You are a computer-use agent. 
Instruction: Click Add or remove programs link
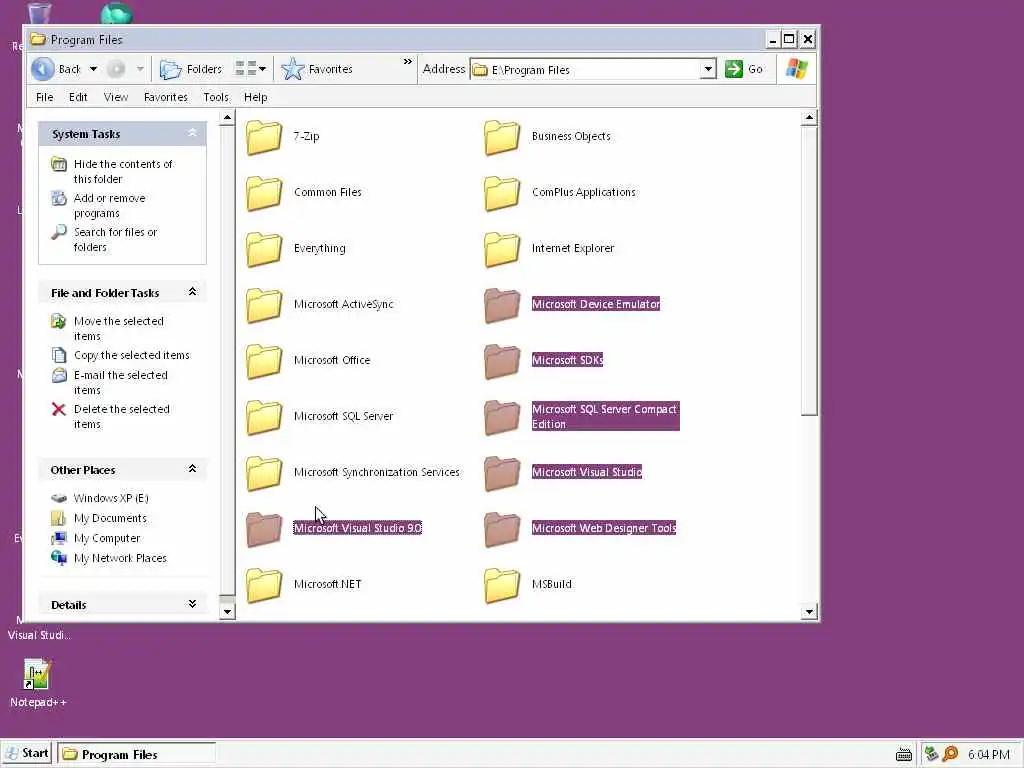coord(109,206)
